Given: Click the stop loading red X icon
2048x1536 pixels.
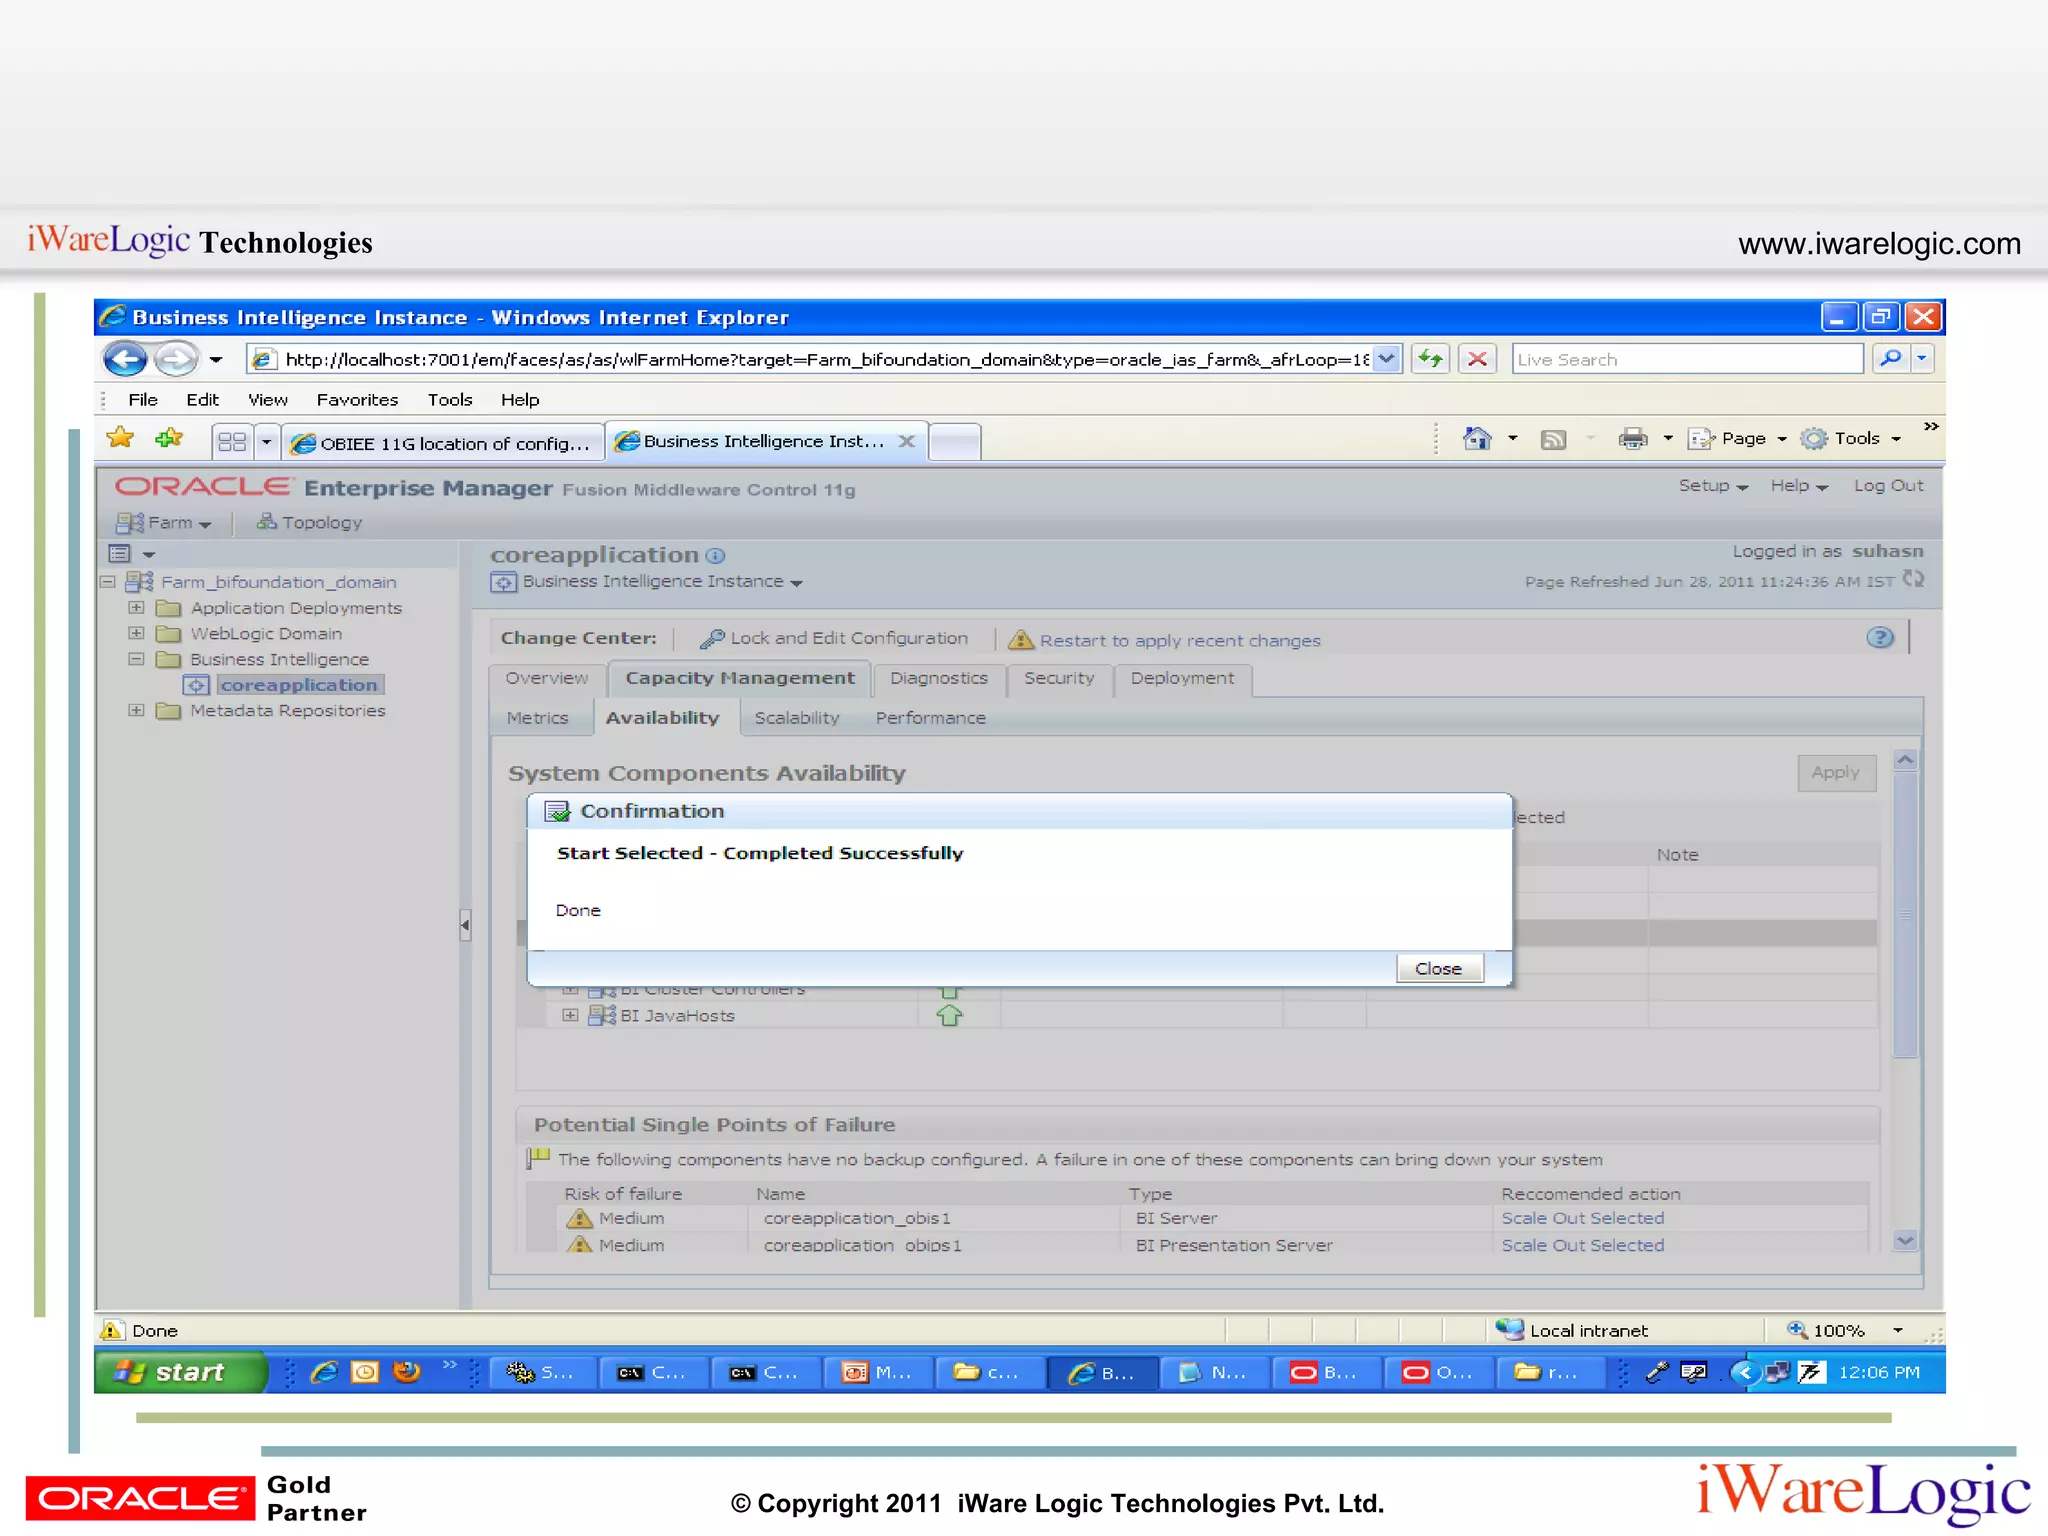Looking at the screenshot, I should [x=1477, y=359].
